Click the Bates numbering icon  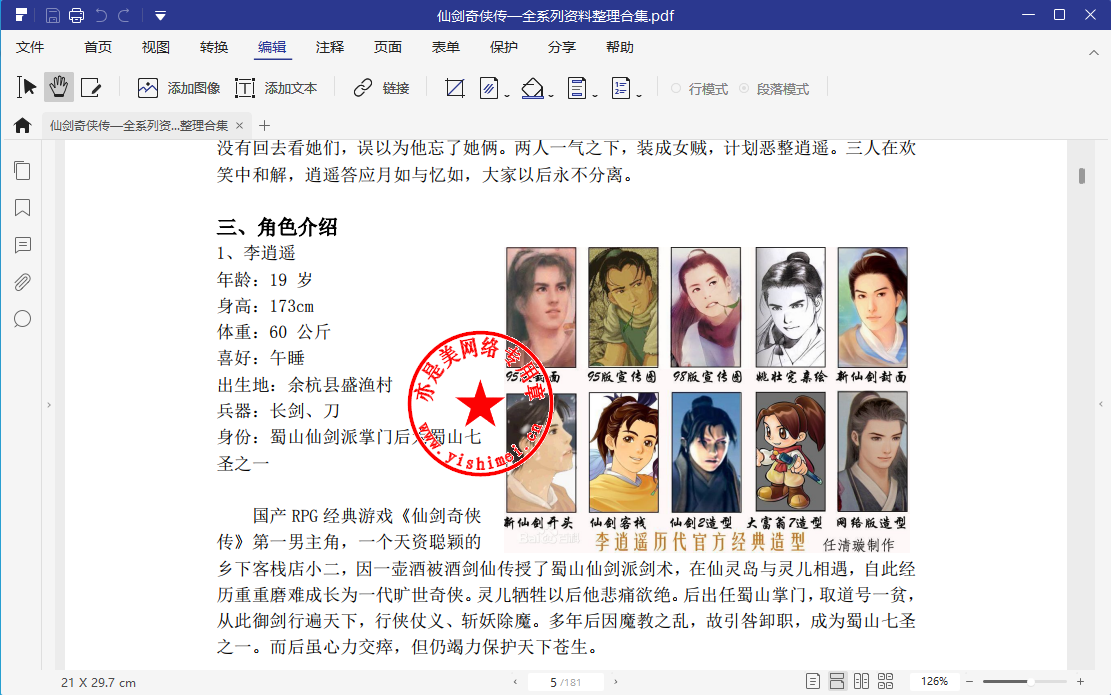(x=621, y=88)
